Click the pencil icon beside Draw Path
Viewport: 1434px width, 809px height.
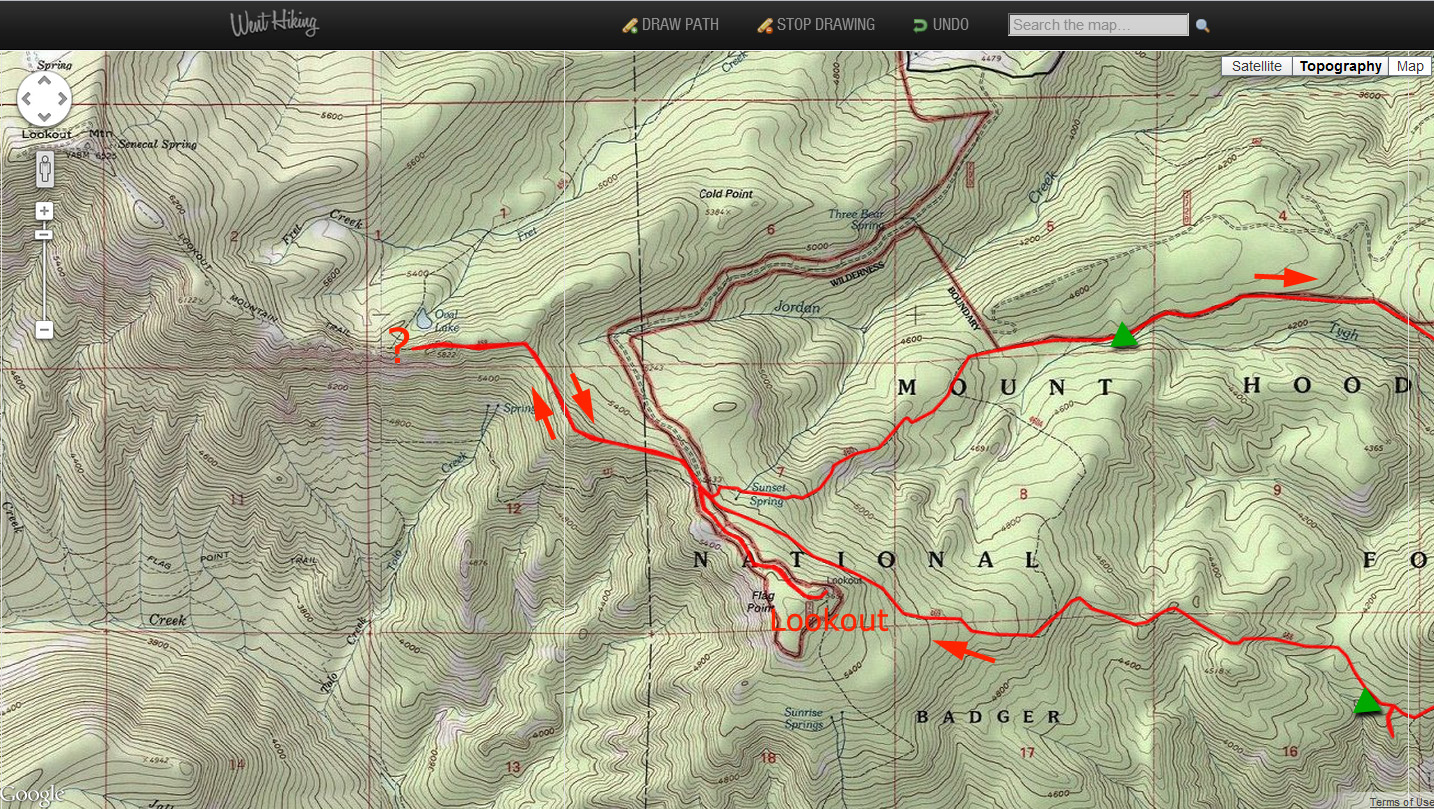point(630,25)
